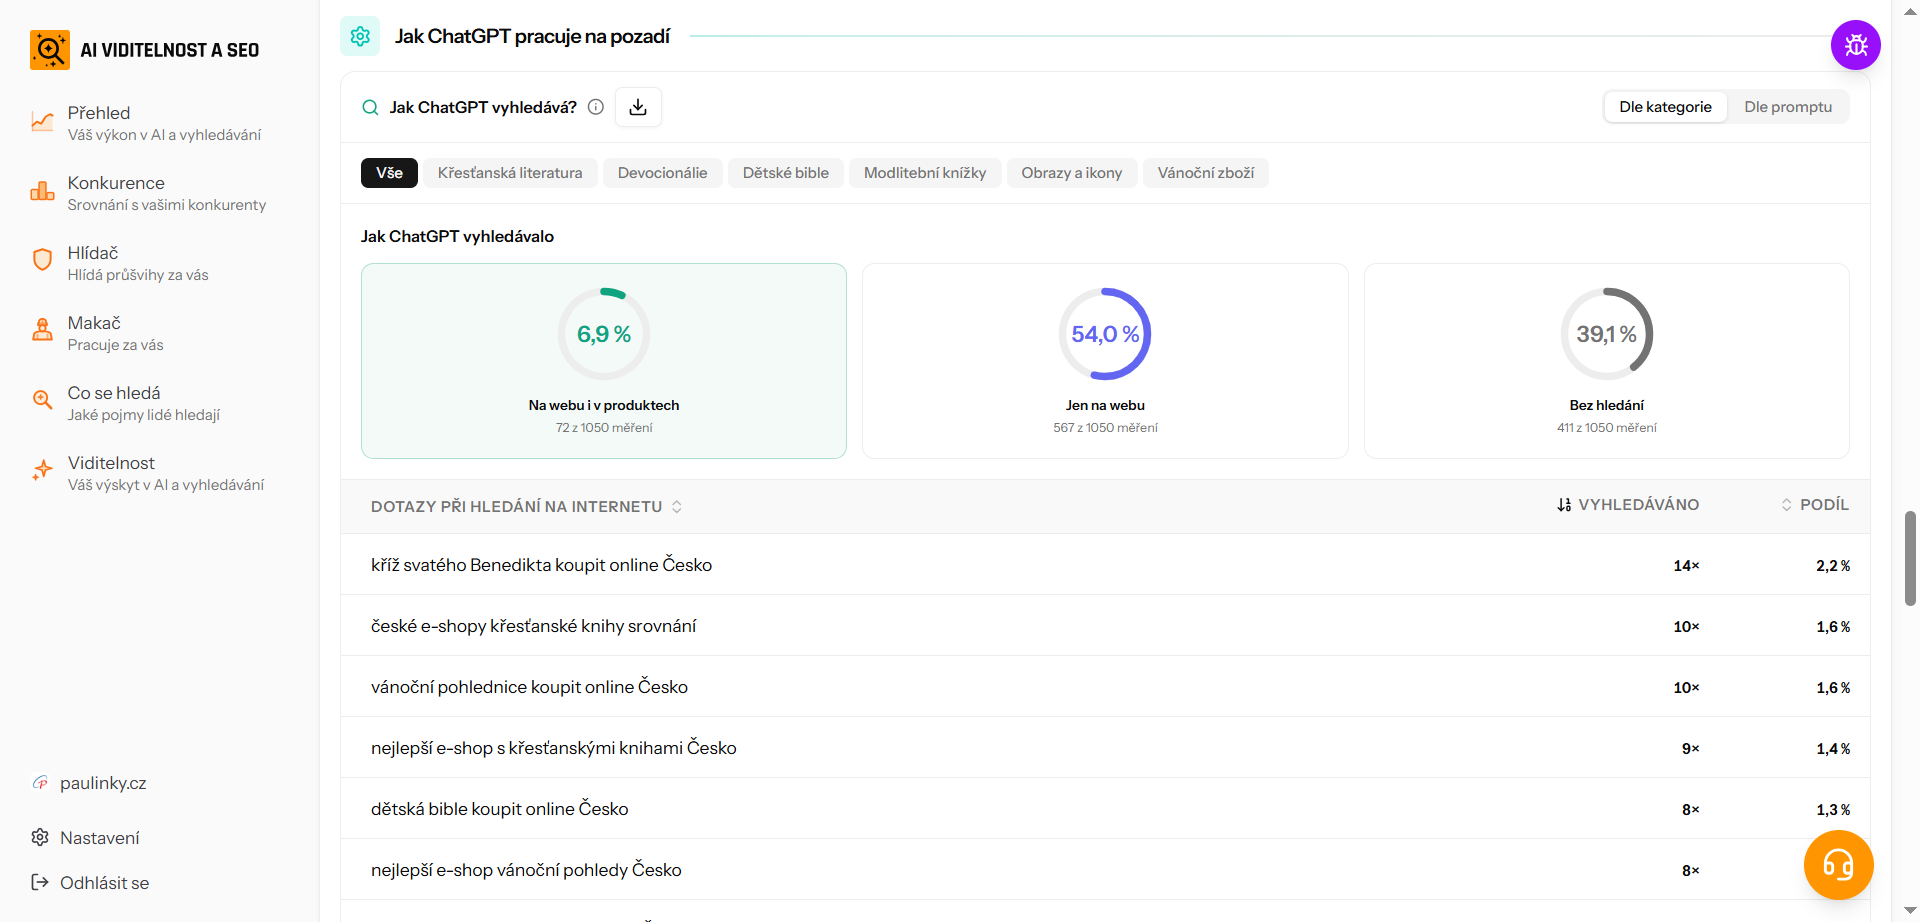Image resolution: width=1920 pixels, height=922 pixels.
Task: Open the paulinky.cz site selector
Action: click(103, 783)
